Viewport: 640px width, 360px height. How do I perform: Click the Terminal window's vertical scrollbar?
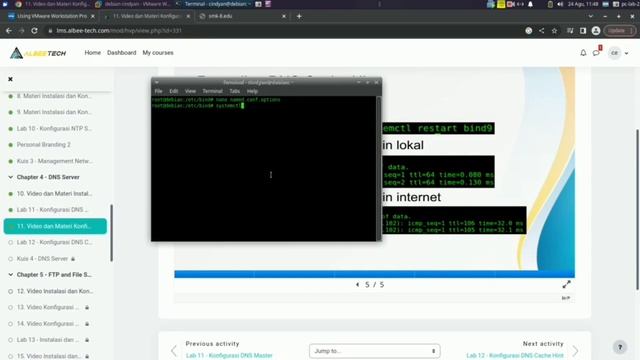pyautogui.click(x=378, y=168)
